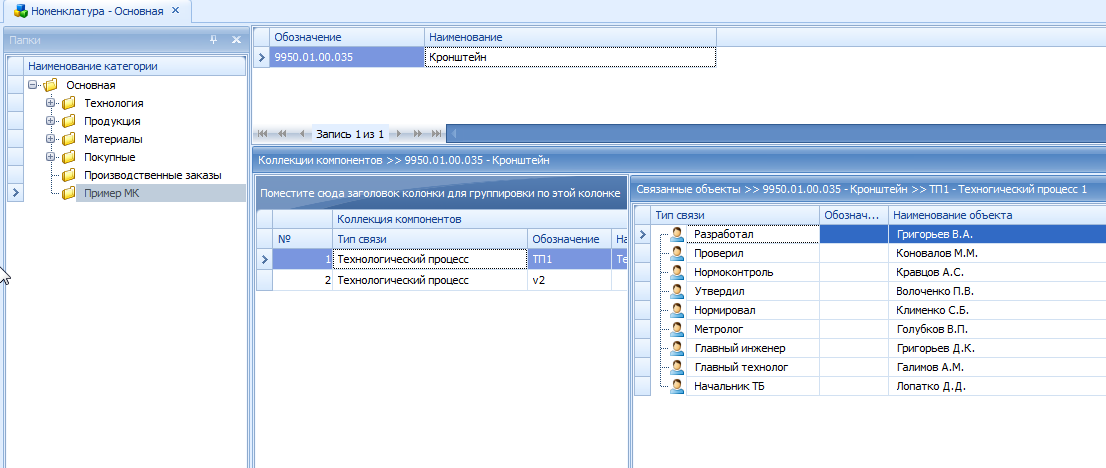Select the v2 designation cell
The image size is (1106, 468).
[569, 280]
